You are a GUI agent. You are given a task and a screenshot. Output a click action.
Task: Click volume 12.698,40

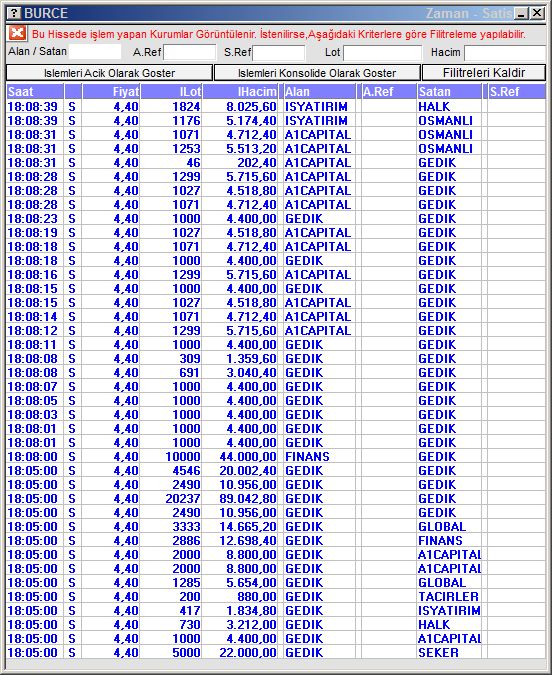point(248,540)
